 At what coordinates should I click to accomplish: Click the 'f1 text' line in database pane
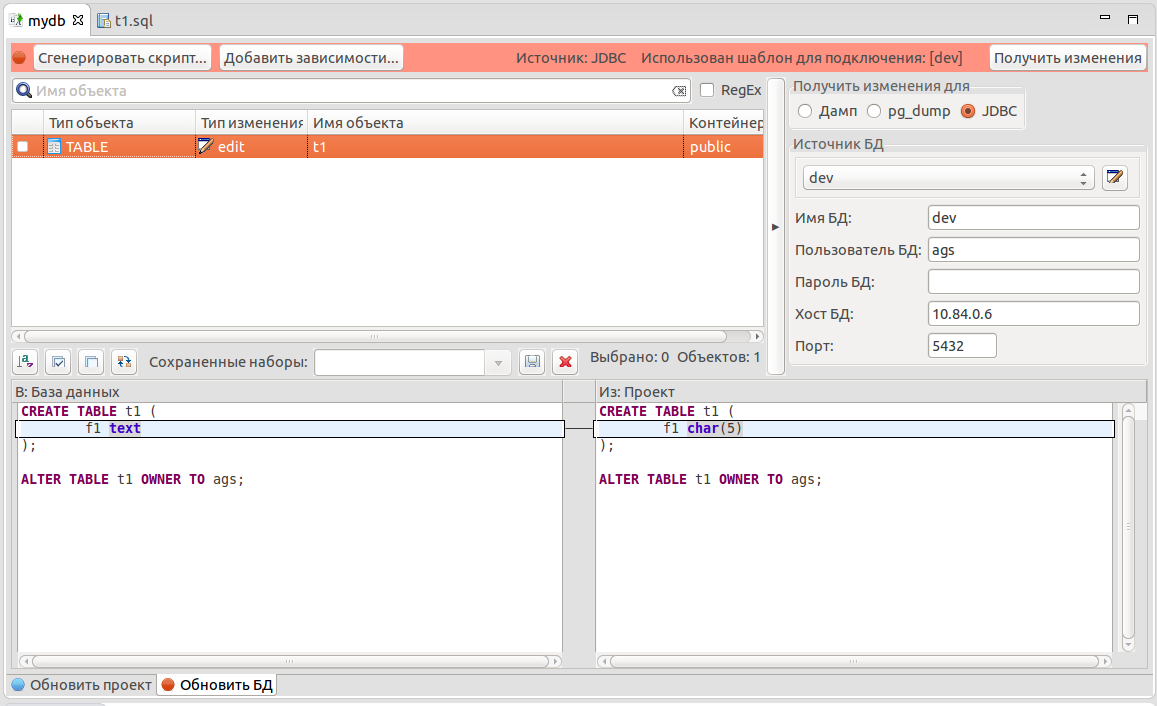pyautogui.click(x=290, y=429)
